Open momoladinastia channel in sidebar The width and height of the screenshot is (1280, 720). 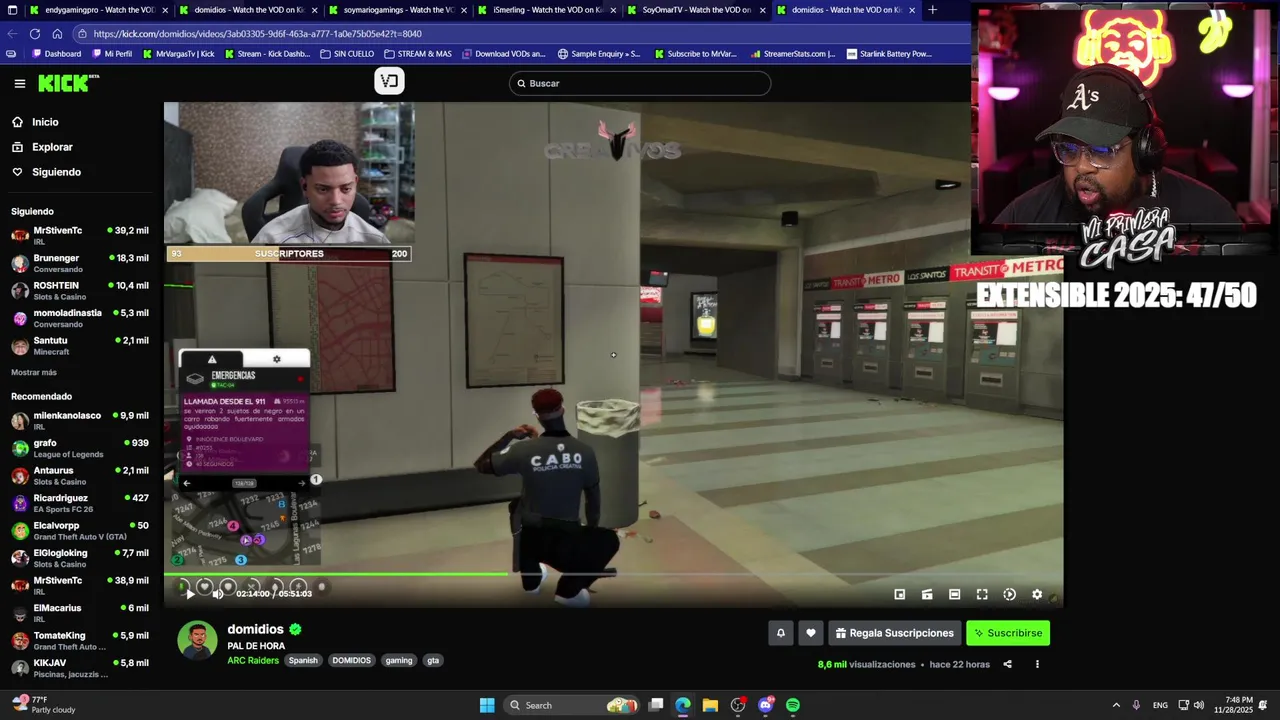pos(80,318)
